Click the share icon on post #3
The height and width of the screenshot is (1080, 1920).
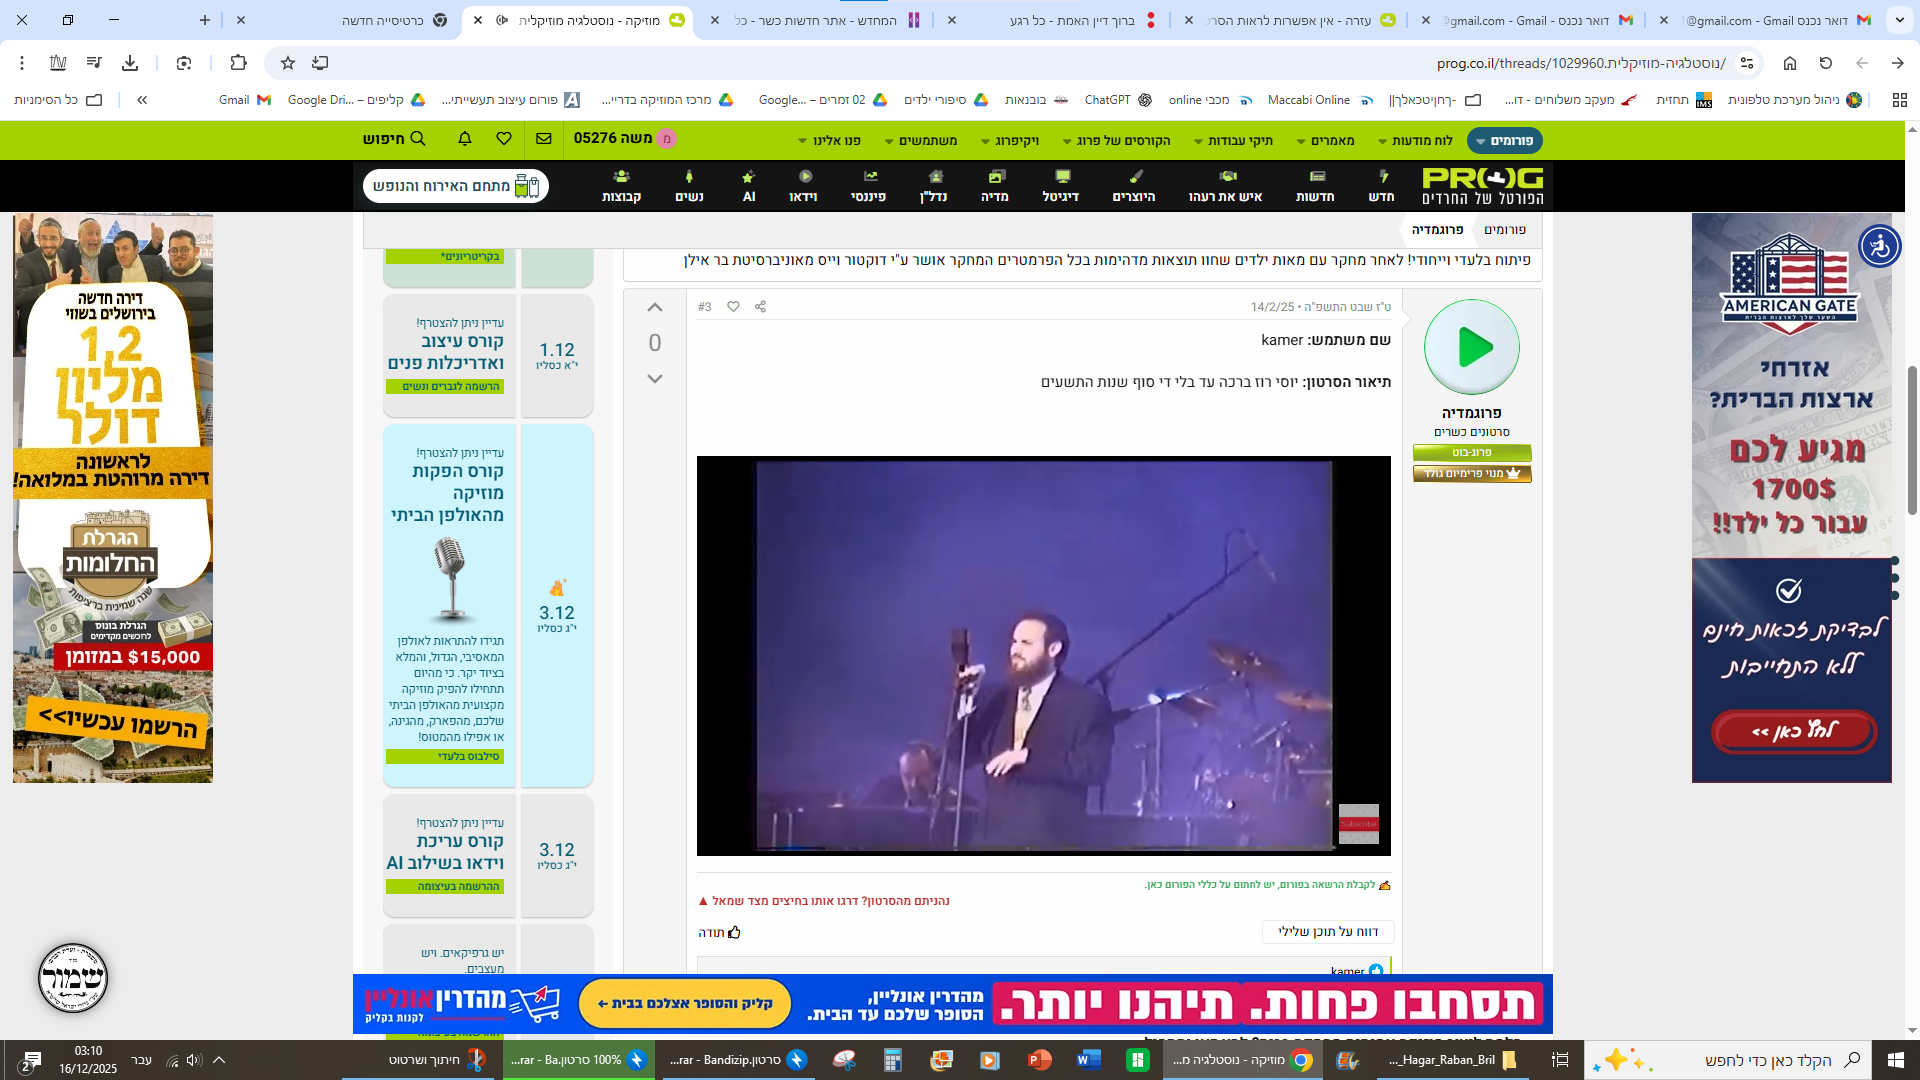(760, 307)
